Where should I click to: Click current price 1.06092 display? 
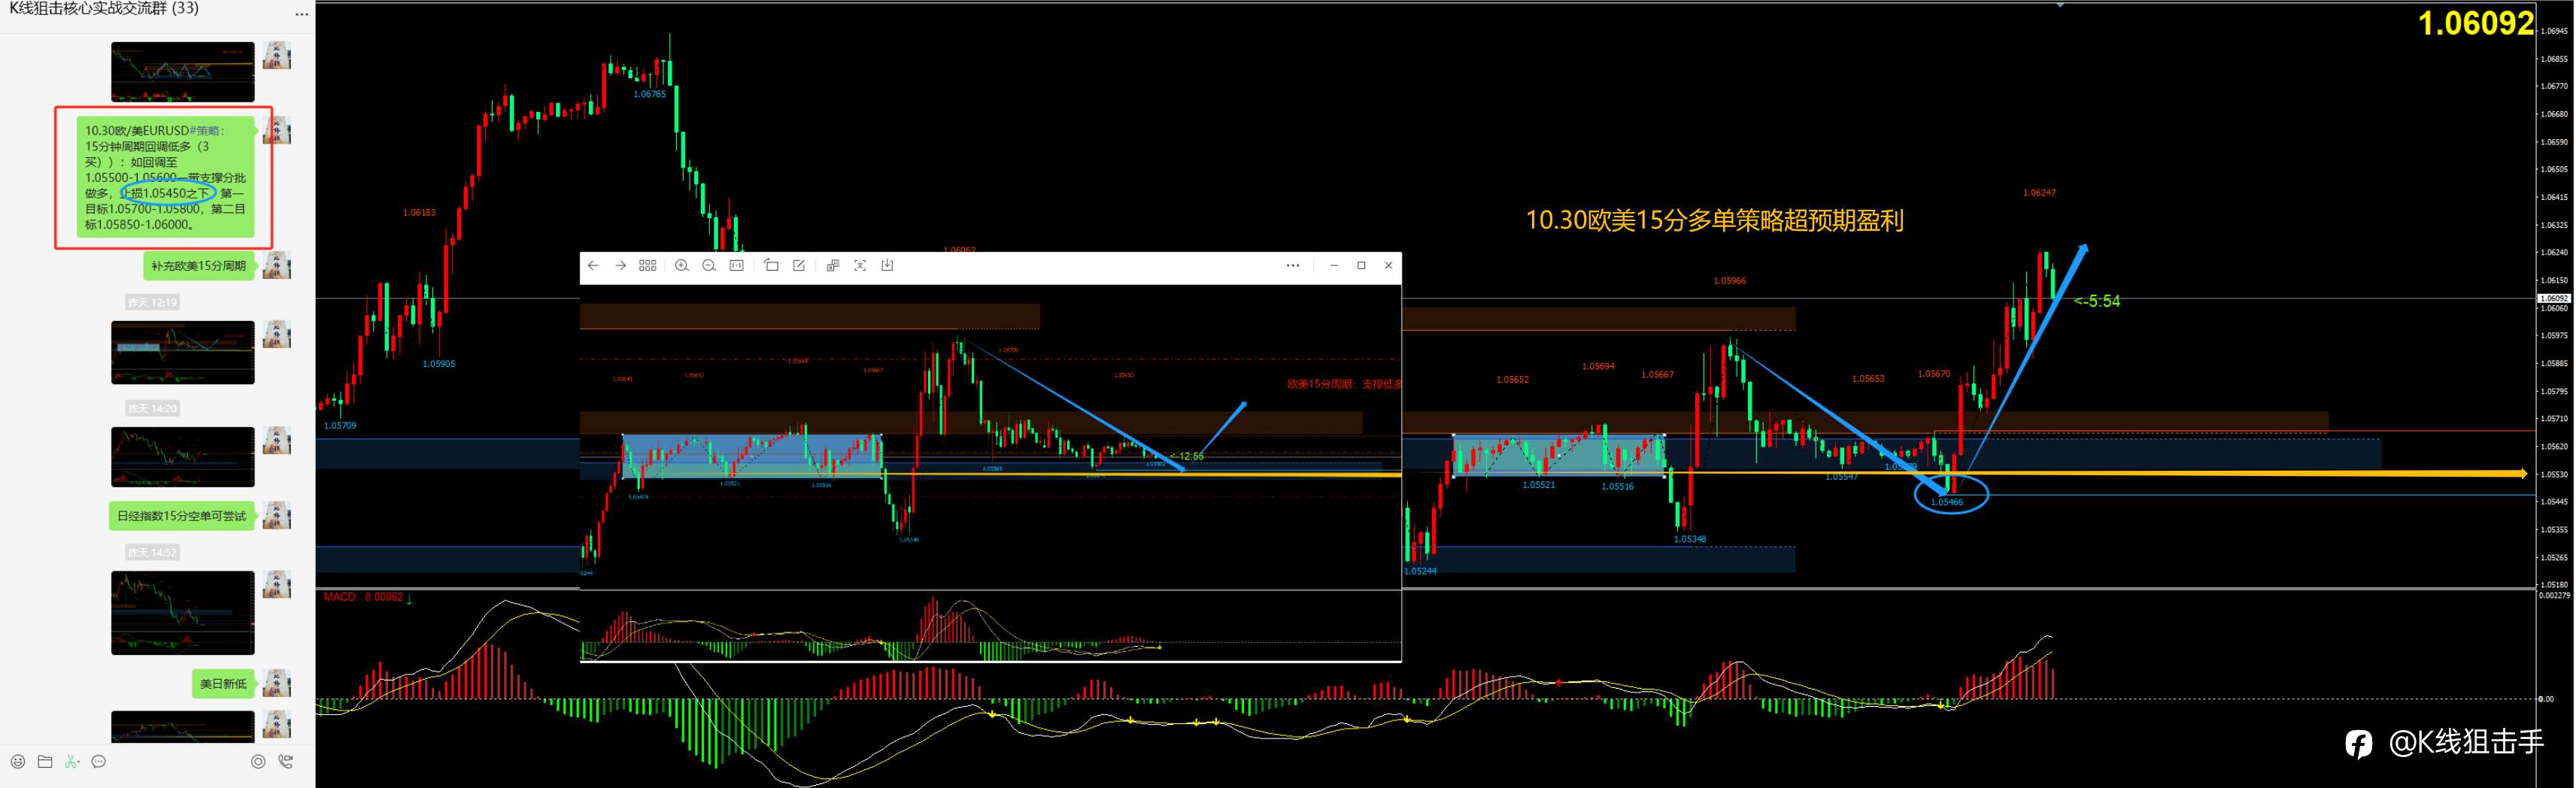point(2475,23)
